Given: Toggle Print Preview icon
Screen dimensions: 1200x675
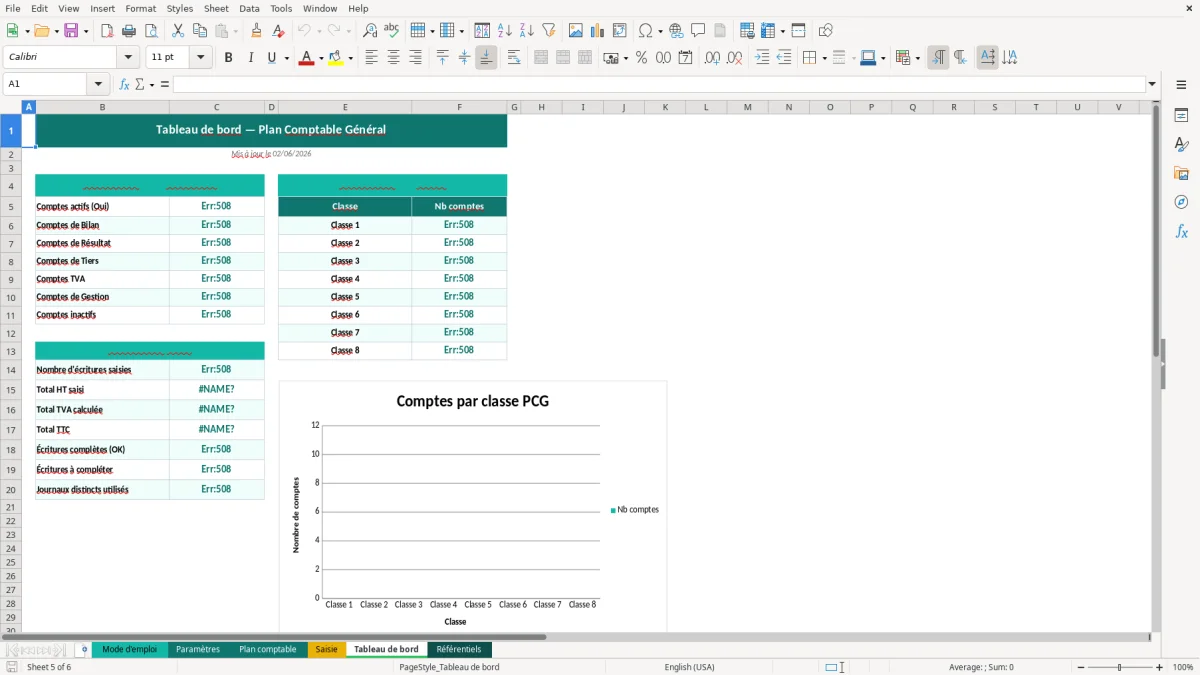Looking at the screenshot, I should tap(151, 31).
